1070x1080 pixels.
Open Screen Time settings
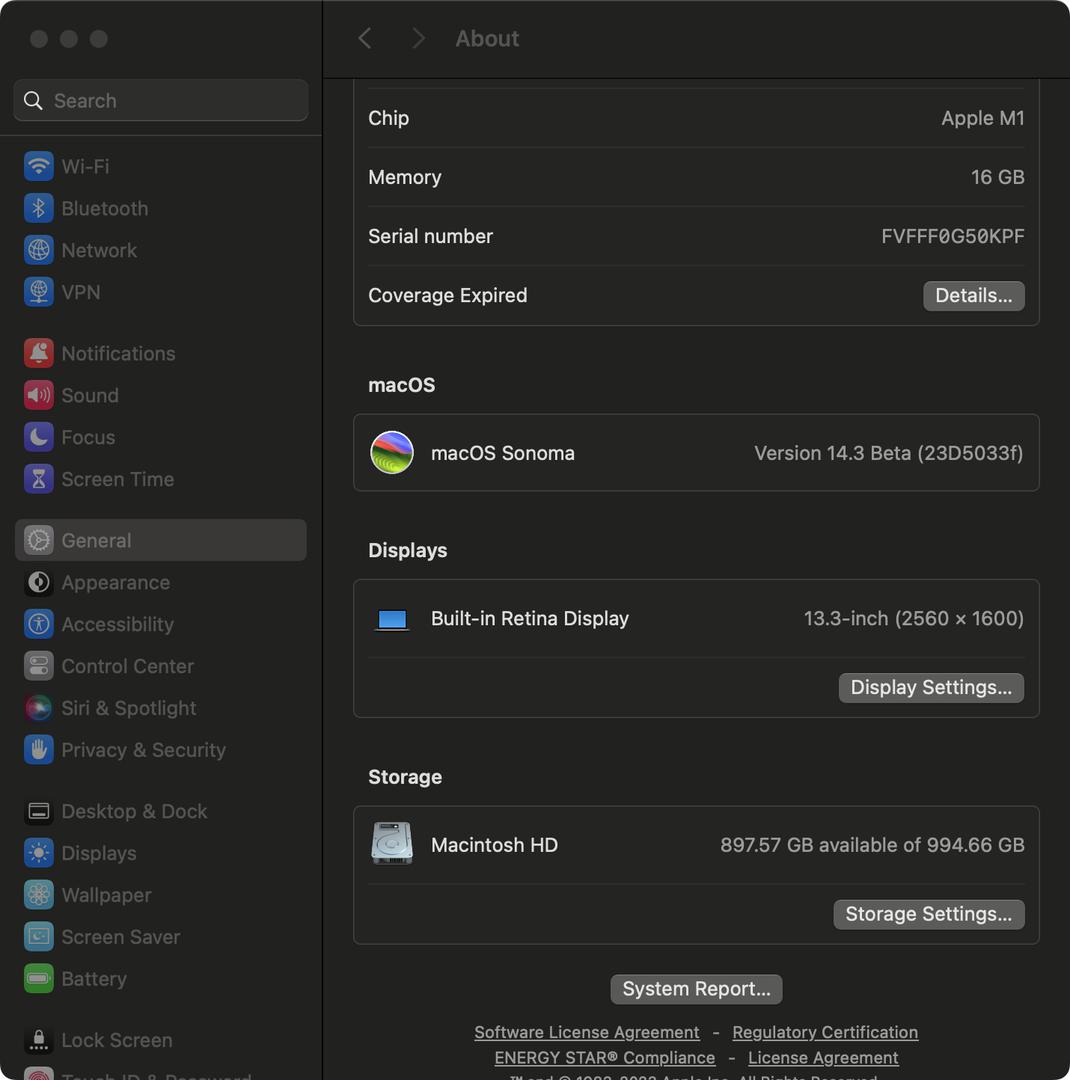161,479
